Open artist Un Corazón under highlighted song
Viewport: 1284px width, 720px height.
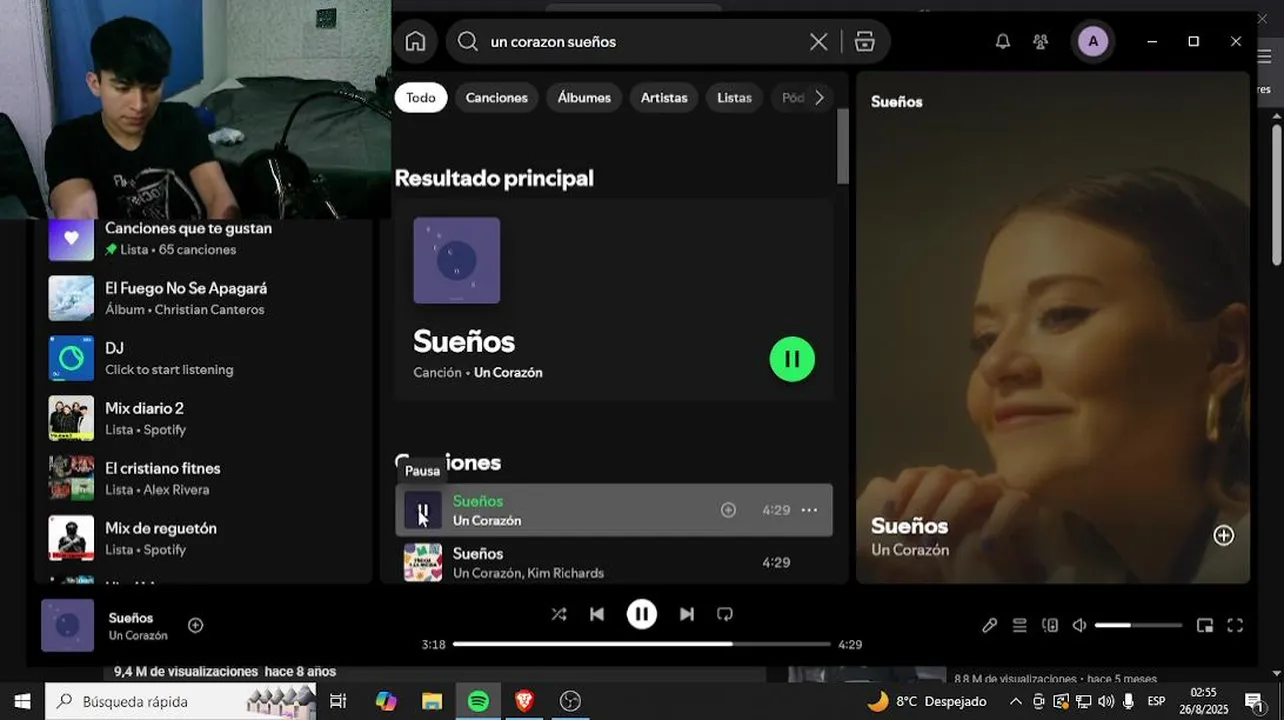(x=487, y=520)
